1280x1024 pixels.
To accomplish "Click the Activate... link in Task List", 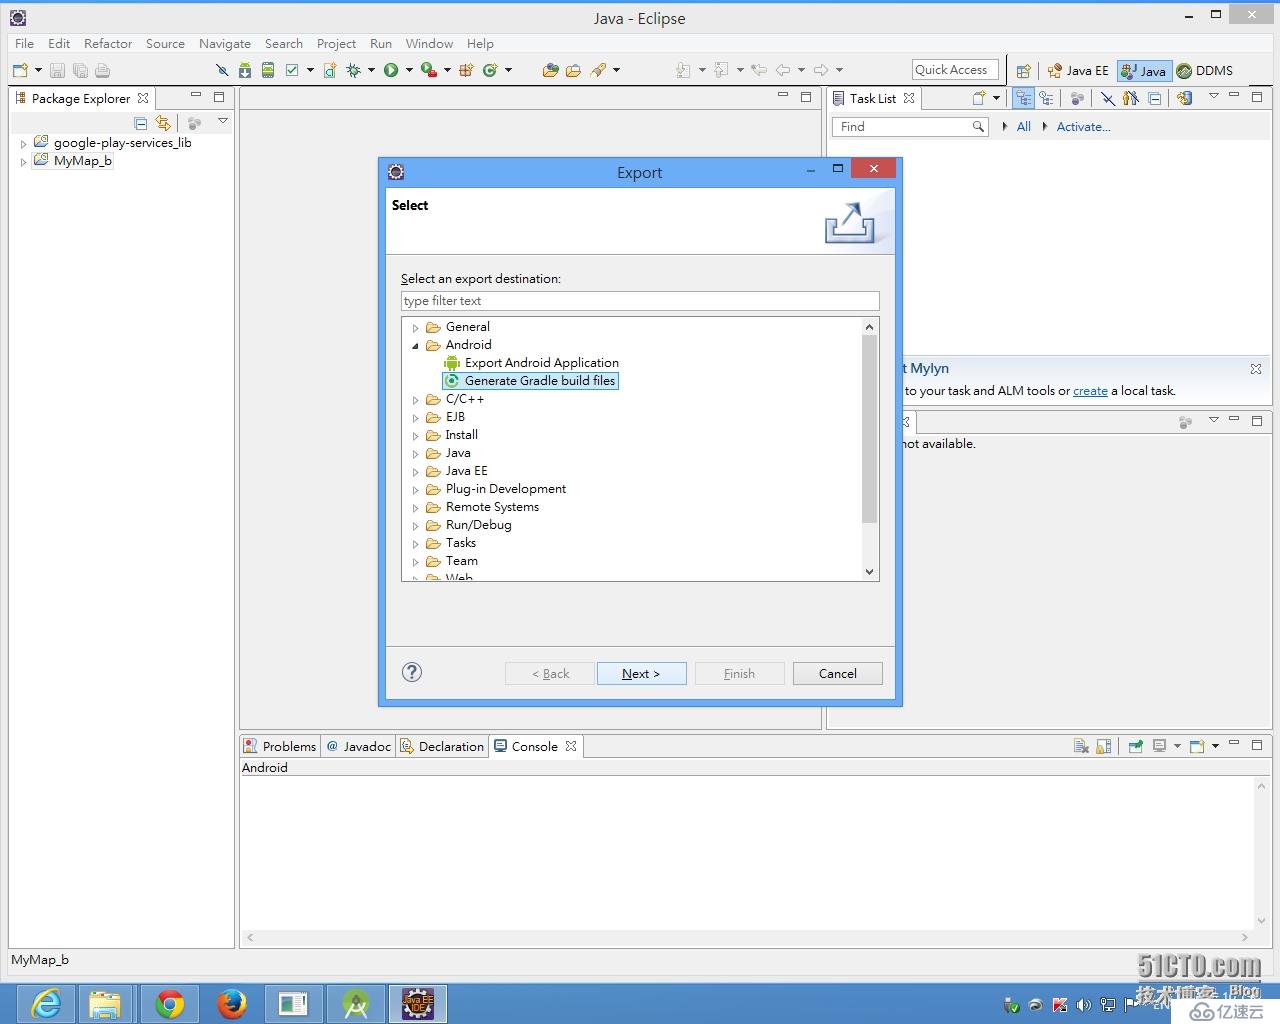I will (x=1083, y=126).
